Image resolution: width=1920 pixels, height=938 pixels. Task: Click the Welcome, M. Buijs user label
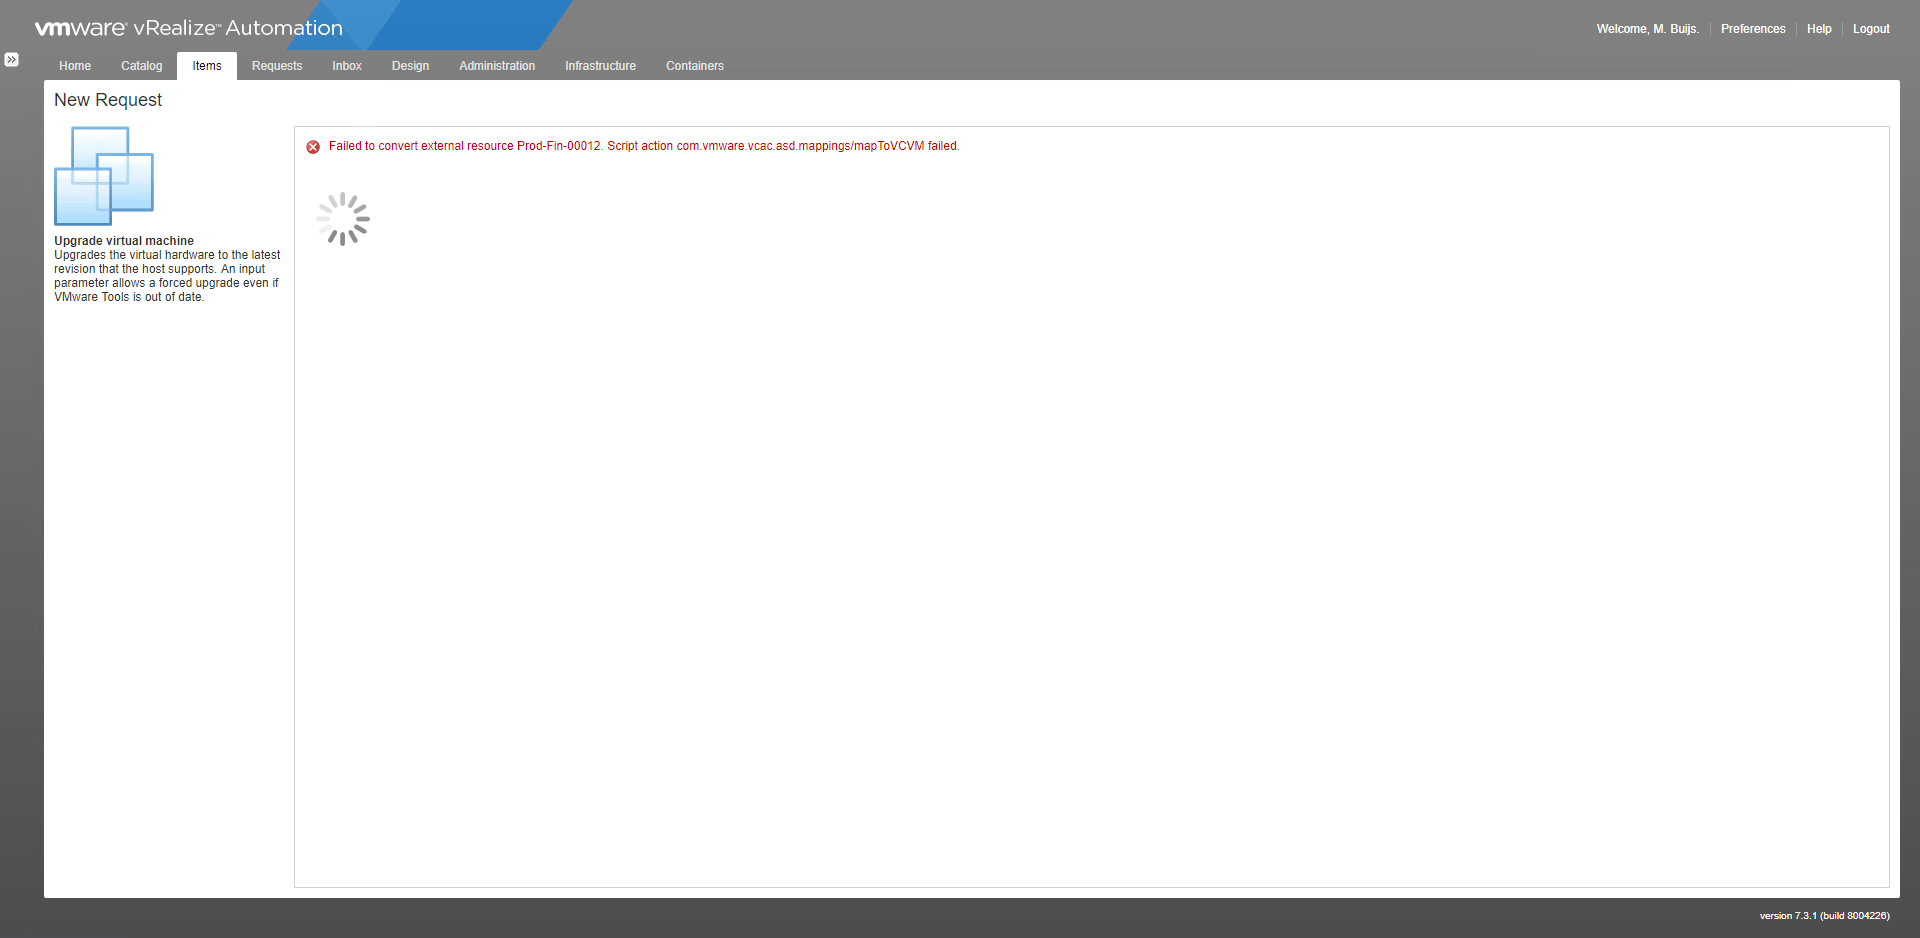1646,28
